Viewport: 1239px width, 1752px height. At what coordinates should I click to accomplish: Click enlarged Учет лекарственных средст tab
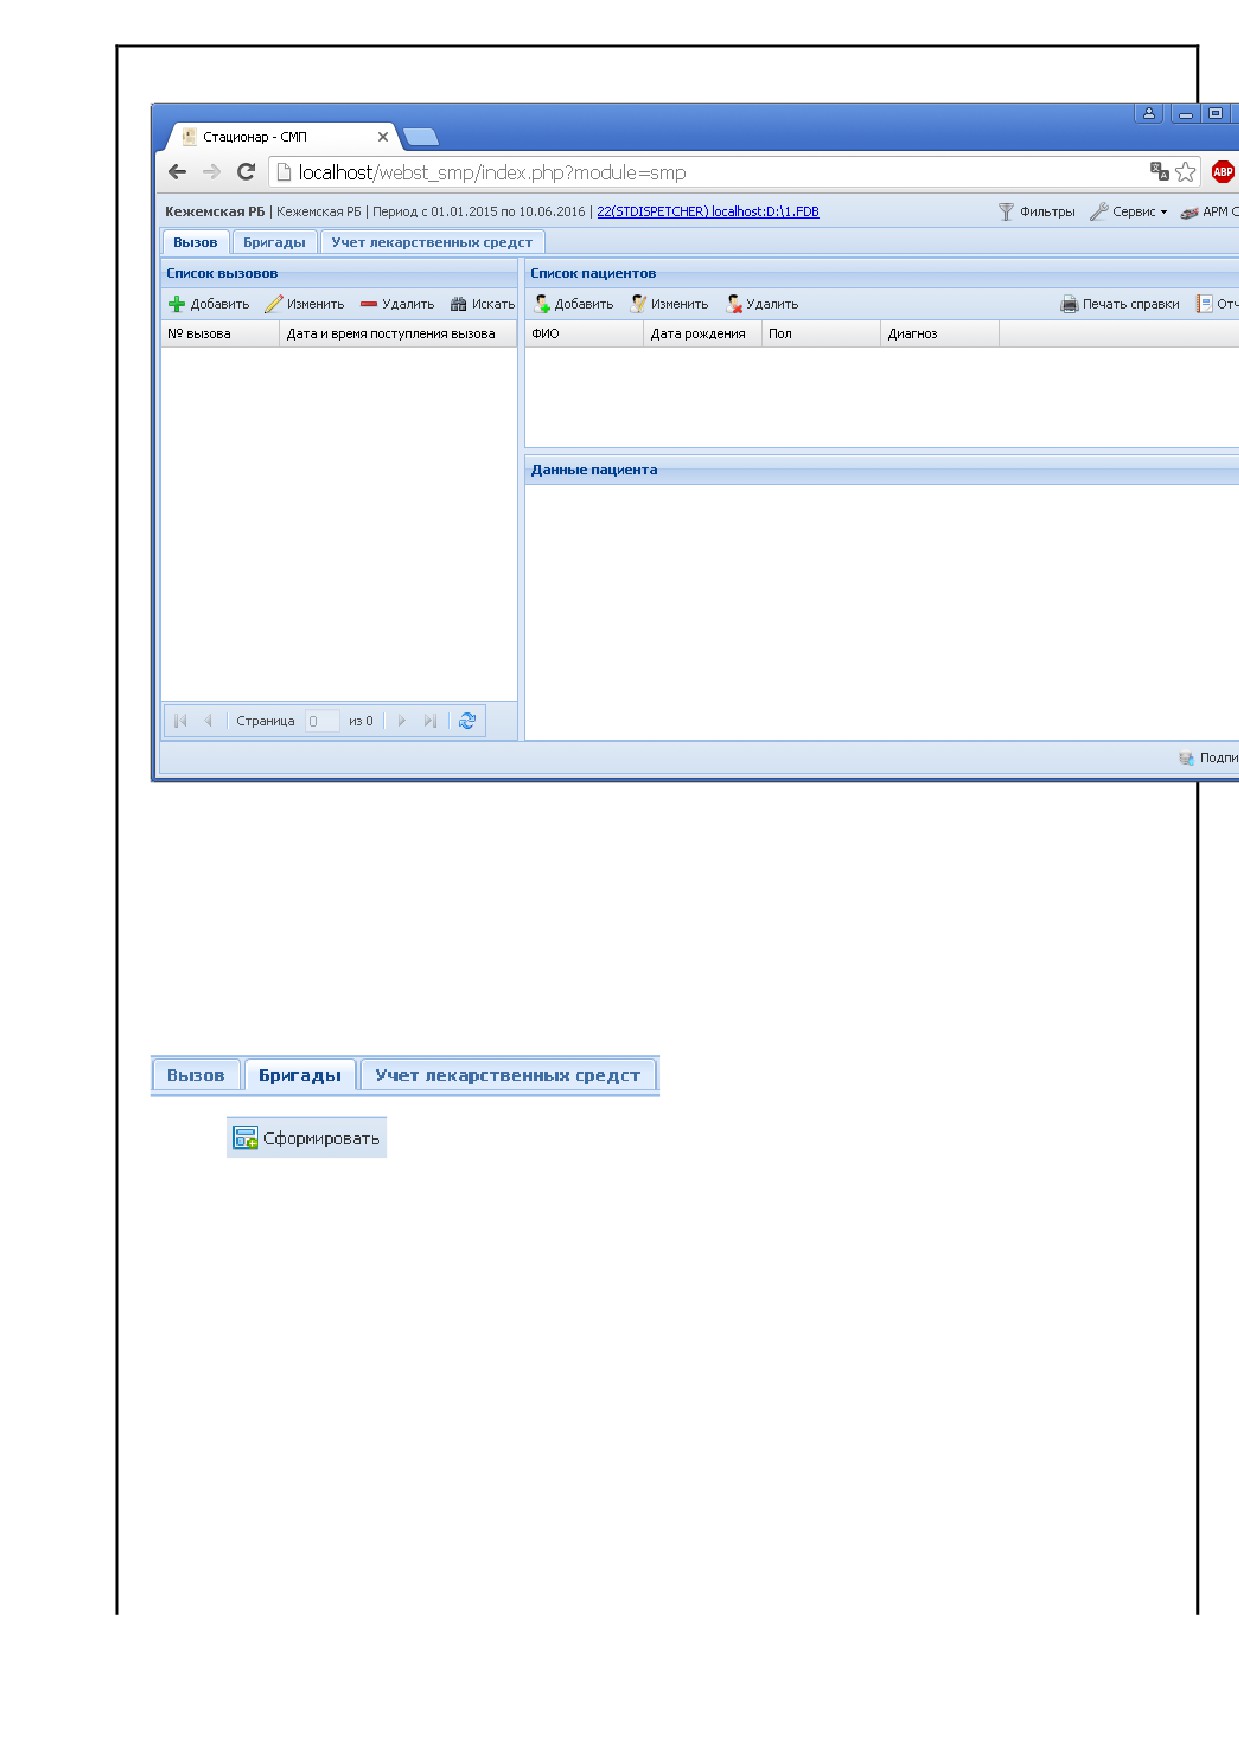point(508,1075)
